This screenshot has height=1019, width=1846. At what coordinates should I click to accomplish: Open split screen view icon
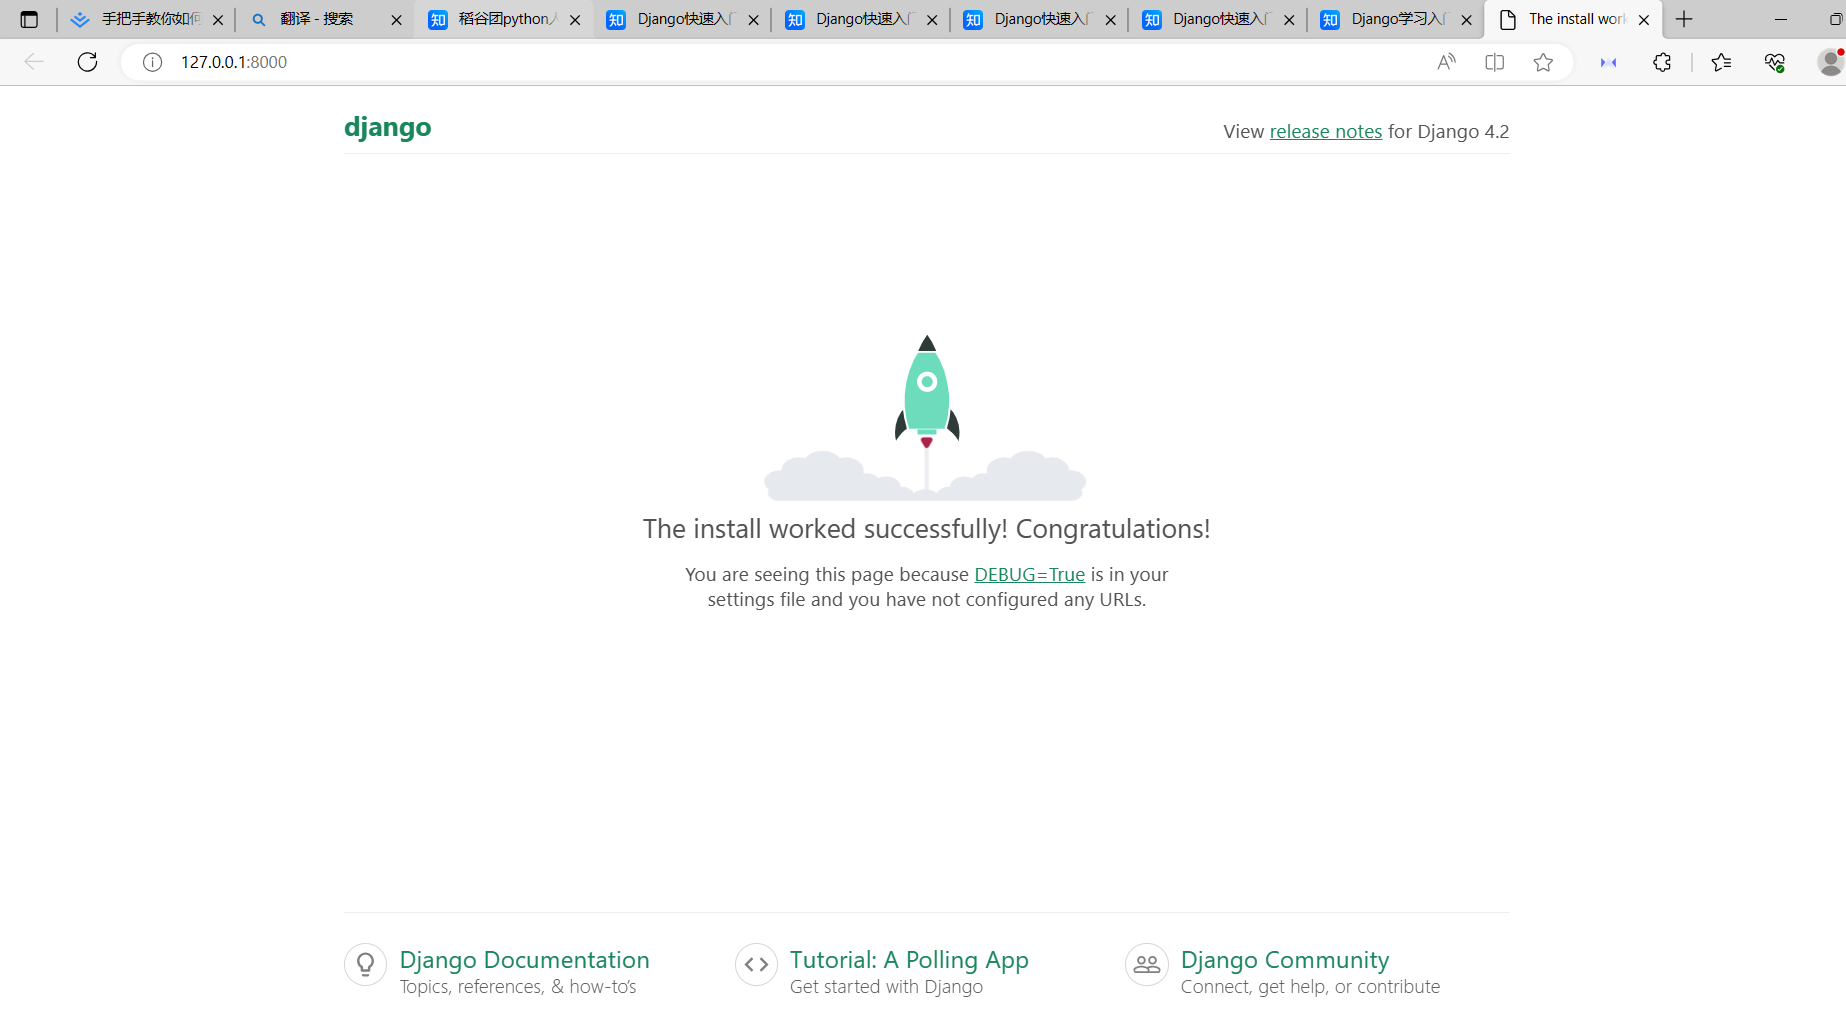1495,62
